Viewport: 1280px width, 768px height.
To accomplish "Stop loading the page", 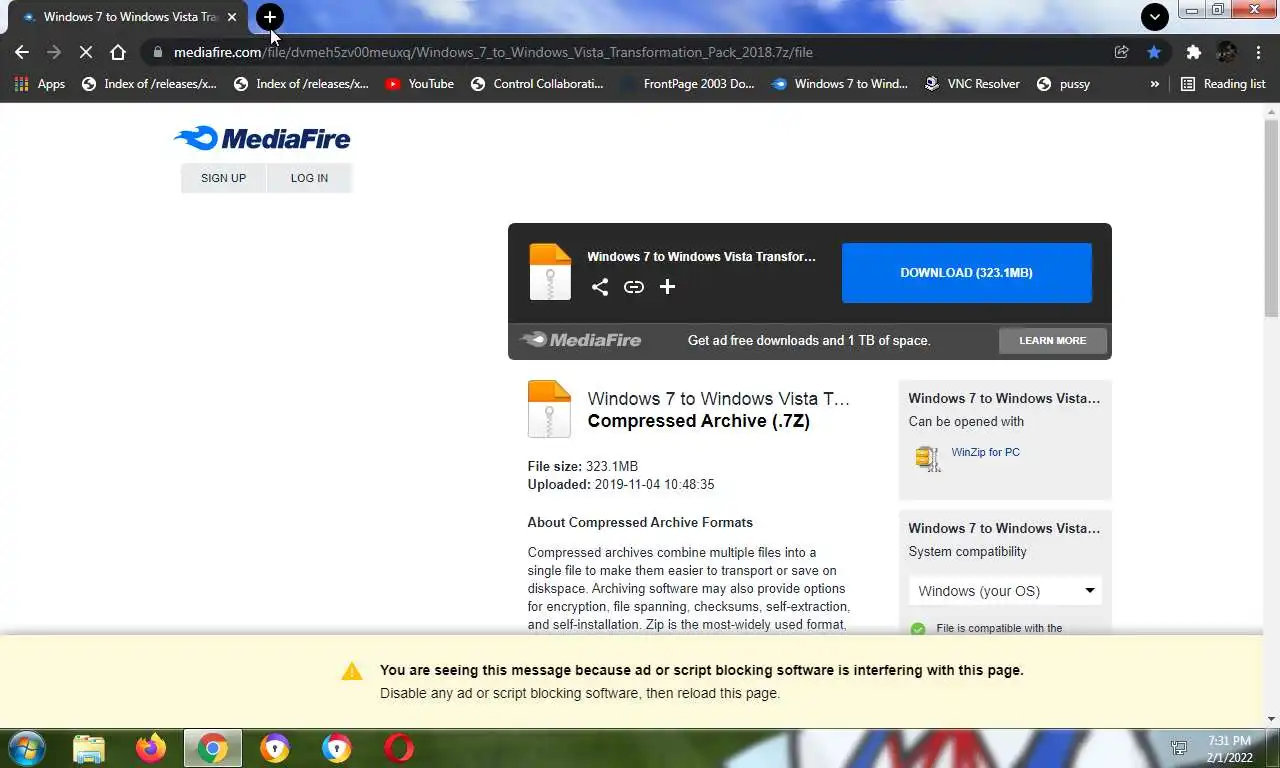I will pyautogui.click(x=86, y=52).
